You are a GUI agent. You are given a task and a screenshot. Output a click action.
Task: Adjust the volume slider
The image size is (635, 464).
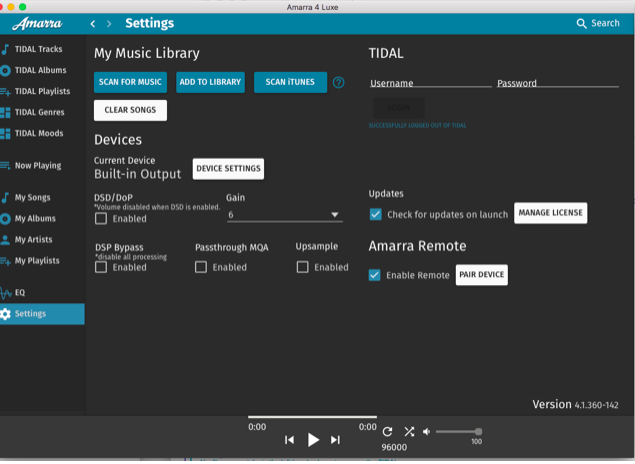[459, 431]
